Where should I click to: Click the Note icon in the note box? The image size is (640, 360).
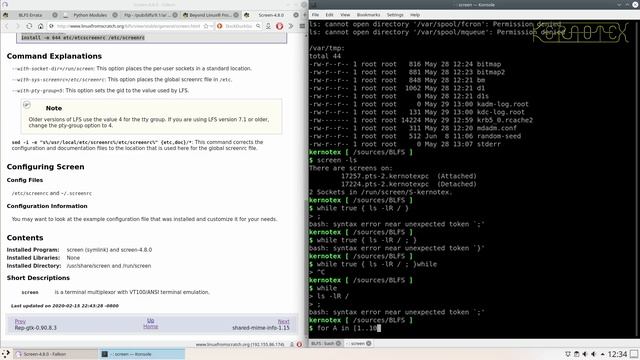pyautogui.click(x=27, y=105)
